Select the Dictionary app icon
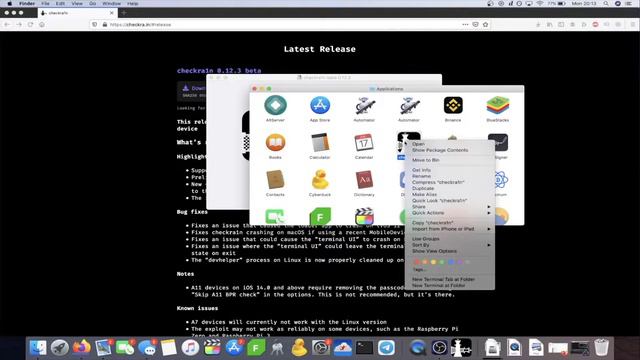Screen dimensions: 640x360 (x=364, y=180)
